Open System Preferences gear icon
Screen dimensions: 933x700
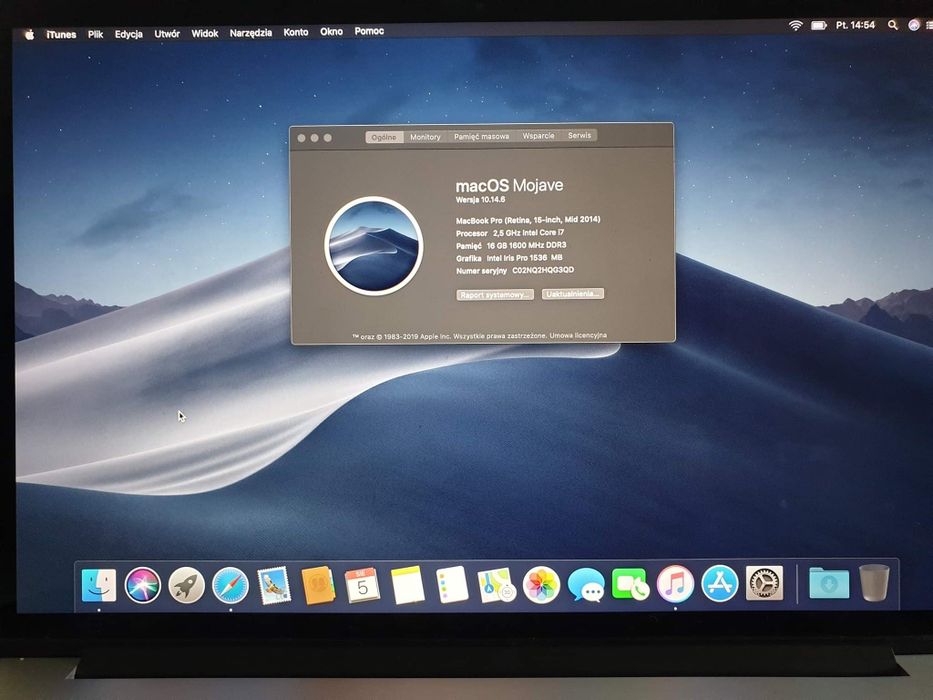764,584
